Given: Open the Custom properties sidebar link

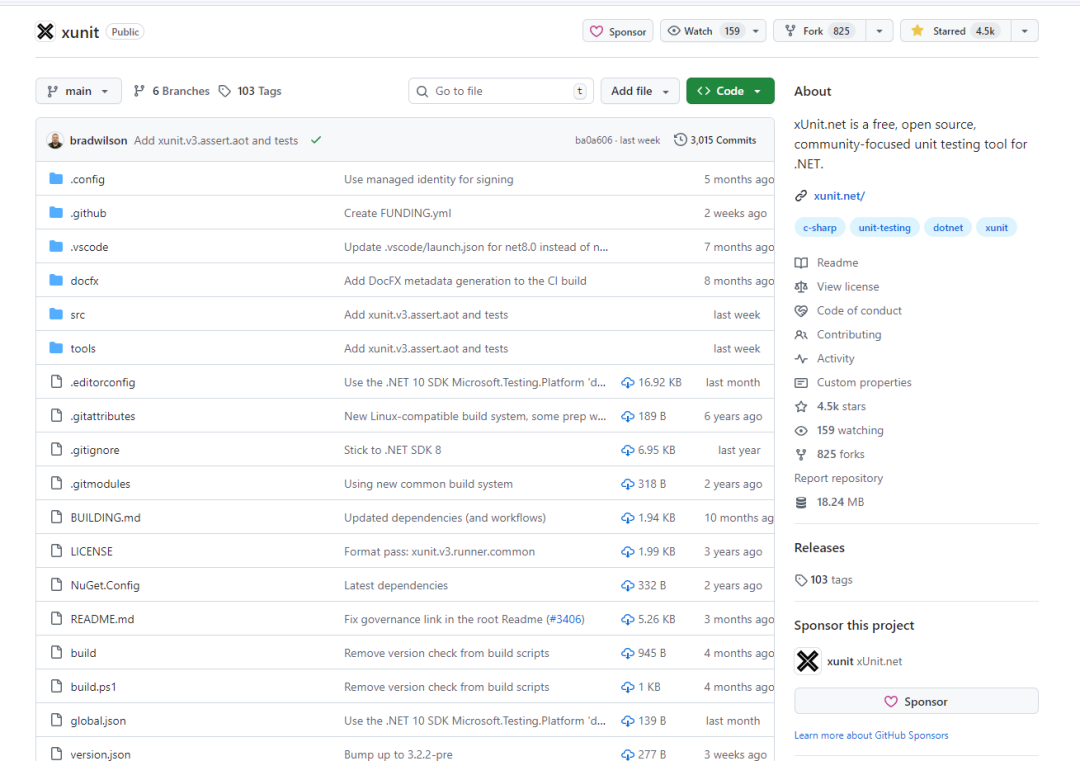Looking at the screenshot, I should click(864, 382).
